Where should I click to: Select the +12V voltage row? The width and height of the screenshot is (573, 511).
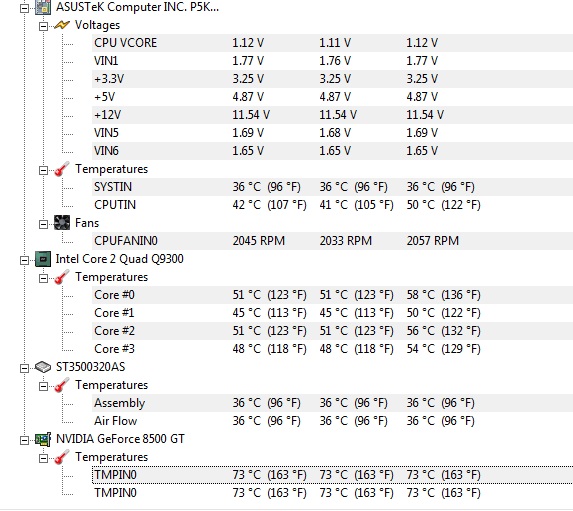click(332, 115)
